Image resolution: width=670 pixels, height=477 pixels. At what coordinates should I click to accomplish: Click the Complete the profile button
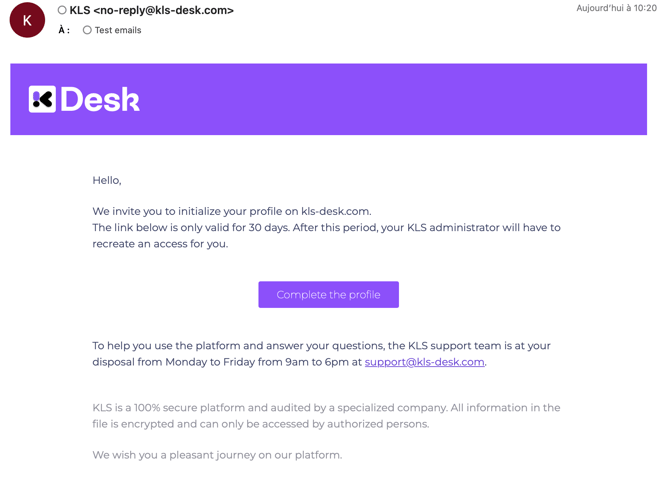point(328,294)
